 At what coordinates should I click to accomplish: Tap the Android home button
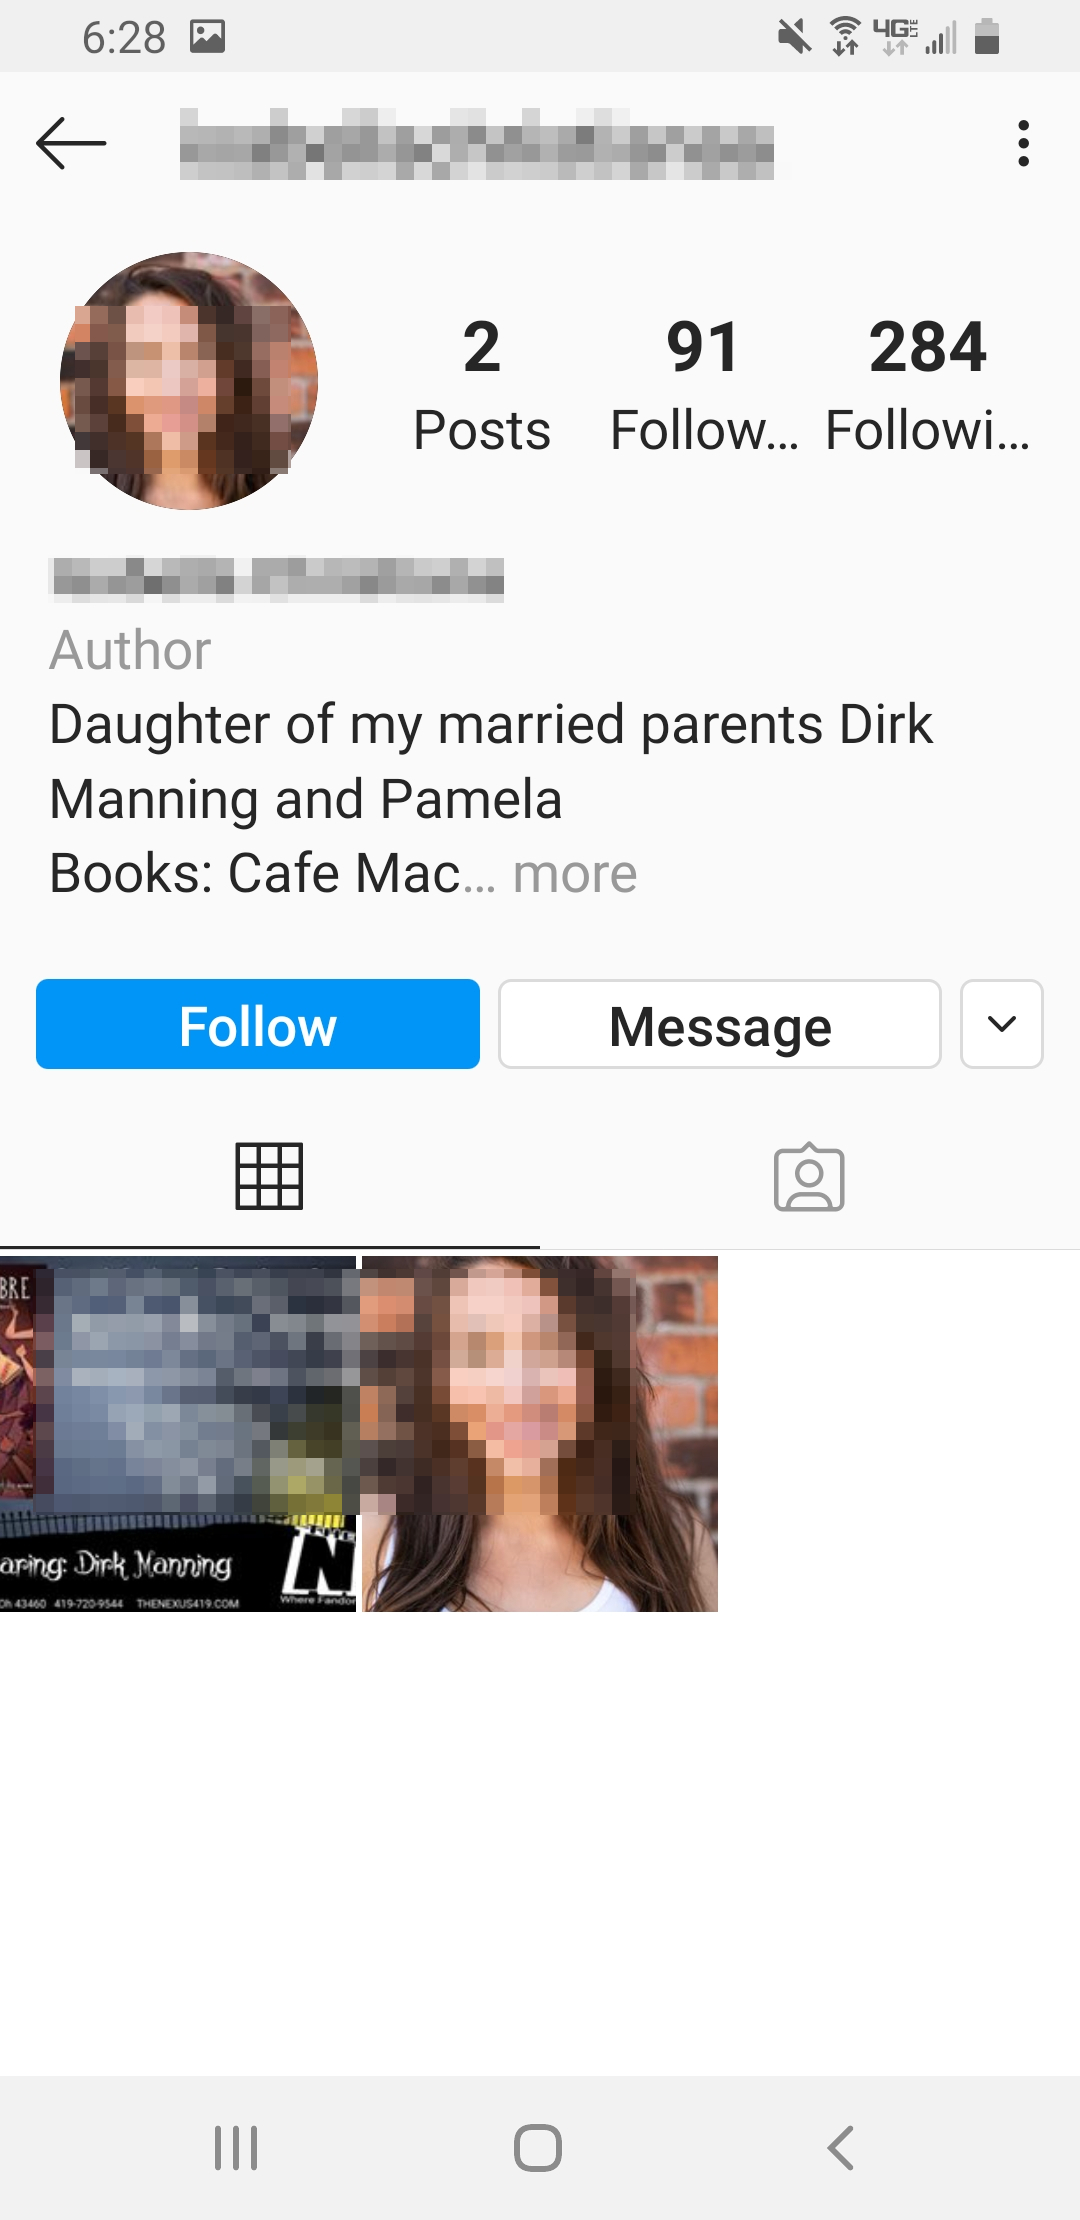click(x=538, y=2147)
